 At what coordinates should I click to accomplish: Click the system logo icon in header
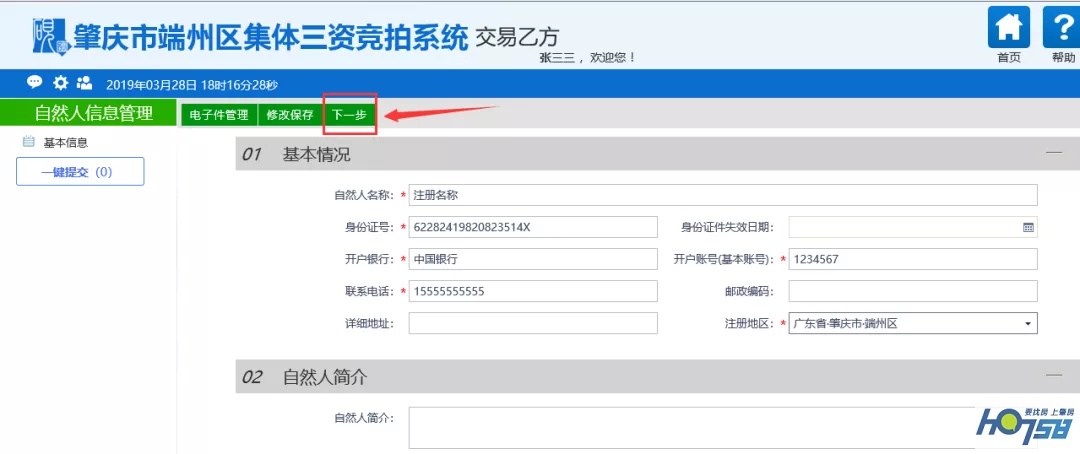(x=50, y=39)
